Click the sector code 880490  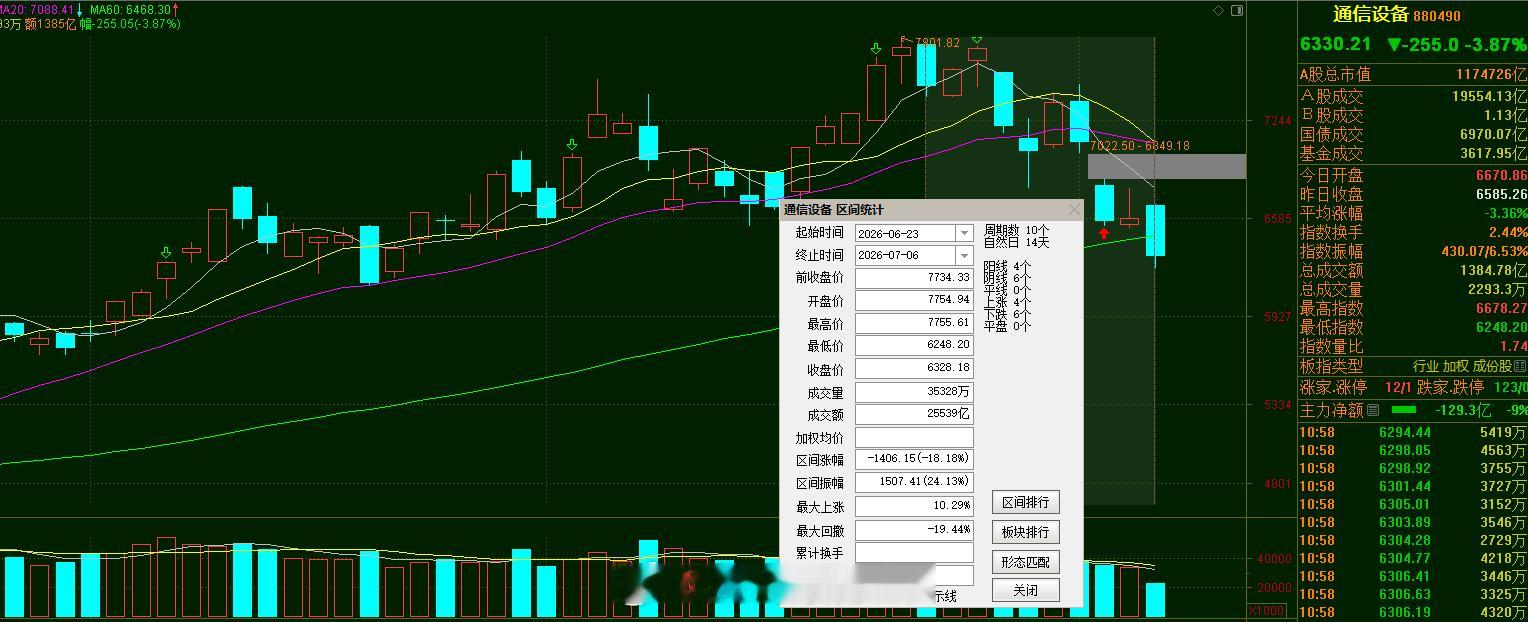pos(1437,16)
